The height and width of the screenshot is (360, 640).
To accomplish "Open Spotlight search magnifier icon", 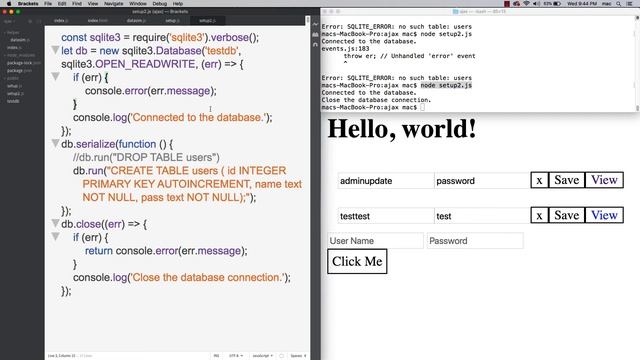I will (x=619, y=3).
